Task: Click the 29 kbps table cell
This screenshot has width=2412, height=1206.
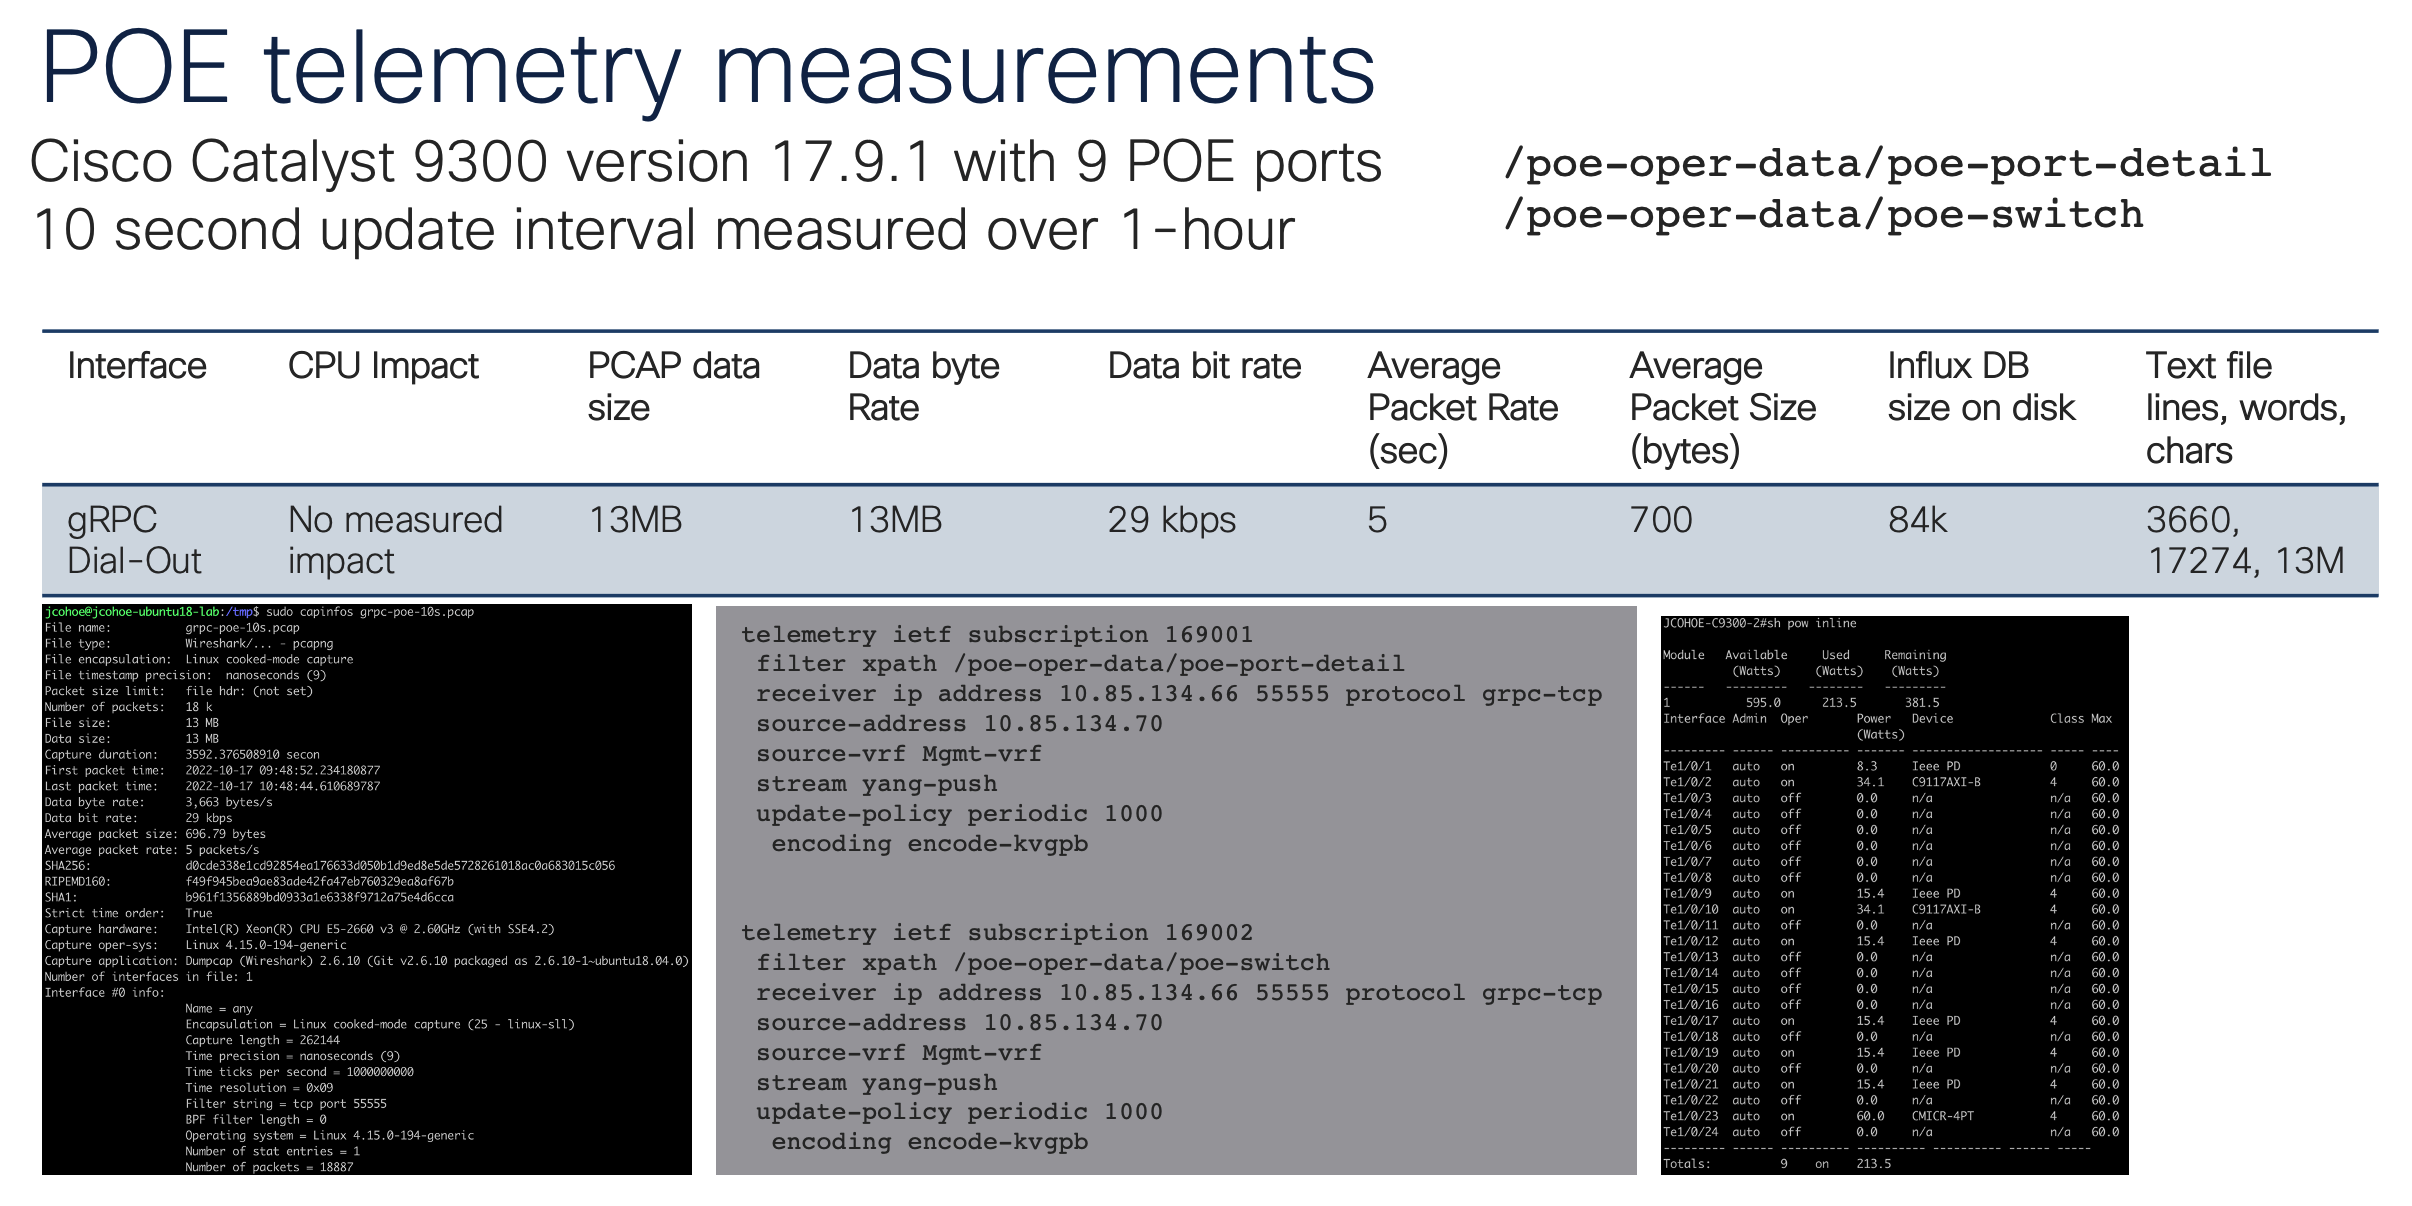Action: coord(1171,520)
